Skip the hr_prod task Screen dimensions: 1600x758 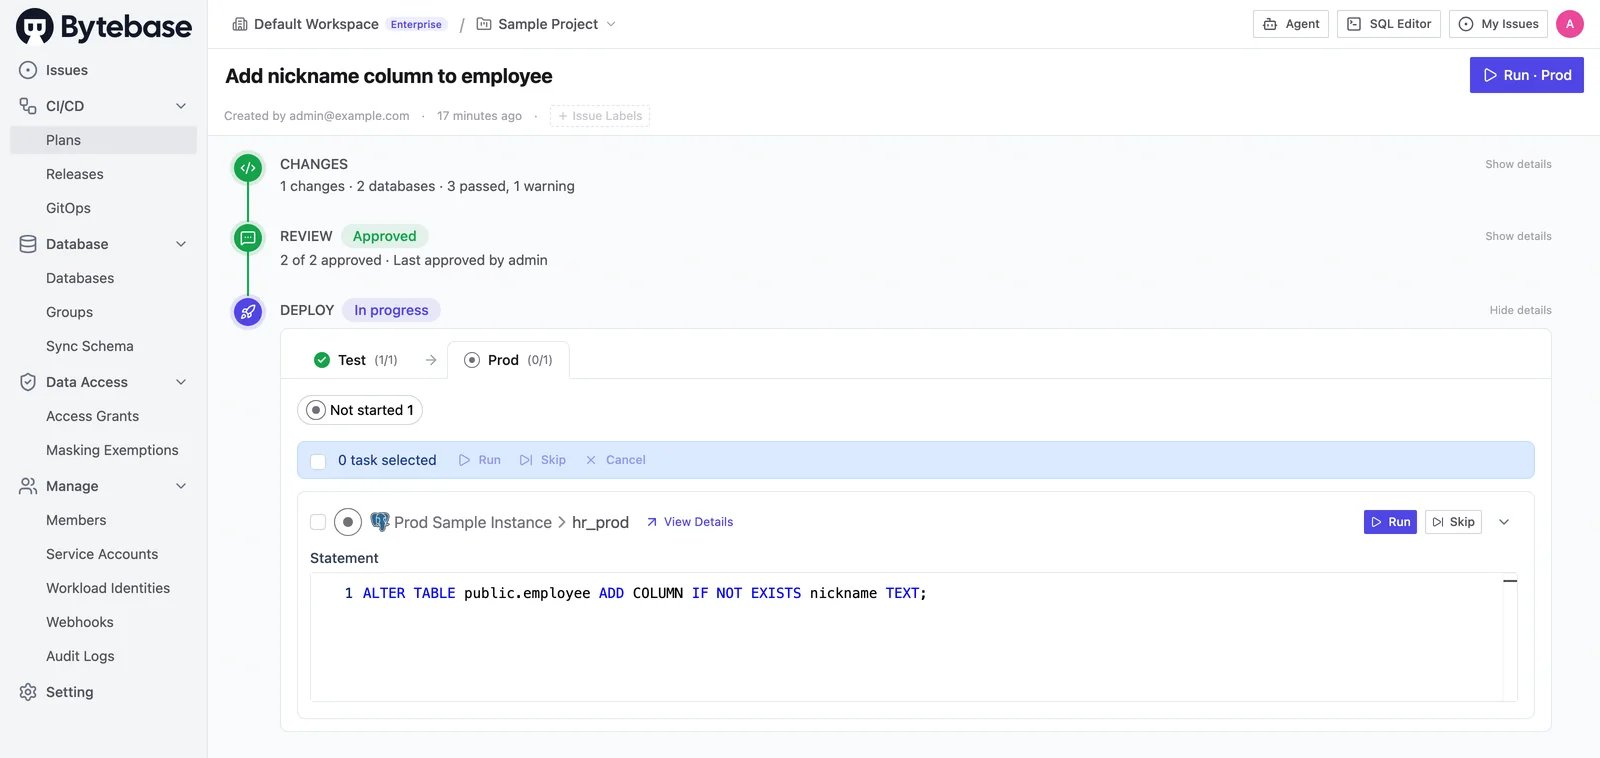(x=1453, y=522)
